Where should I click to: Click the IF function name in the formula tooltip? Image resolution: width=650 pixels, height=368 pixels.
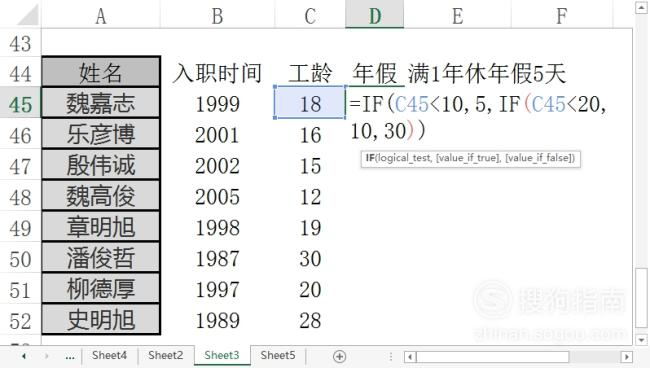(370, 158)
